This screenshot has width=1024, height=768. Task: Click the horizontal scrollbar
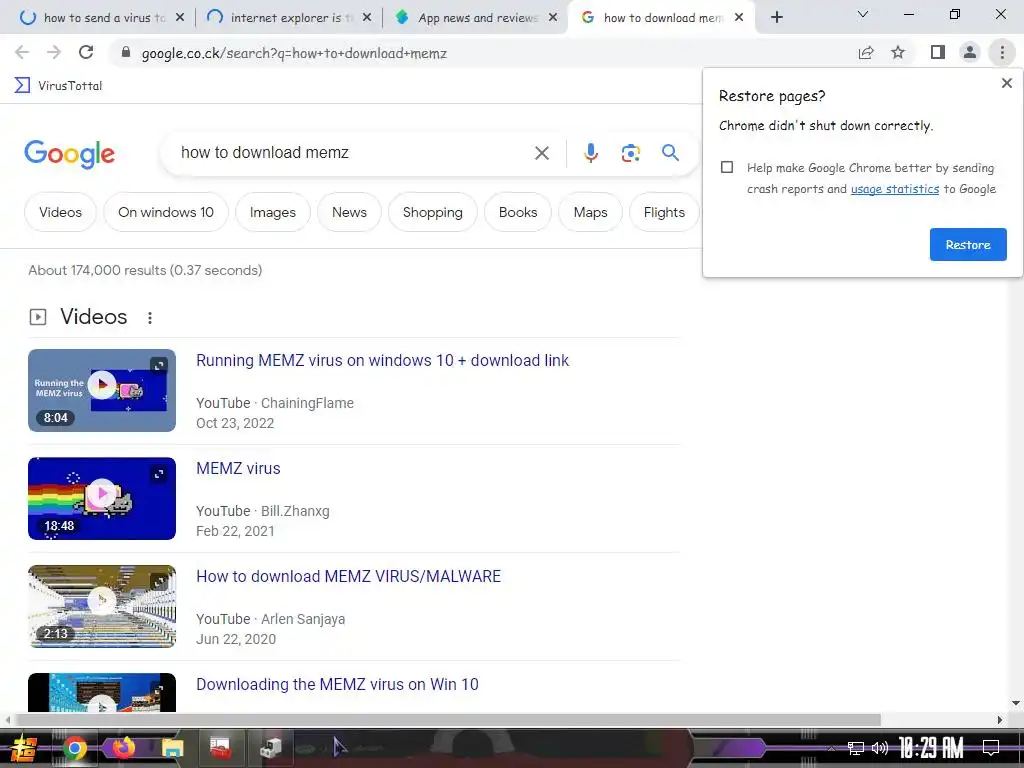pos(448,720)
